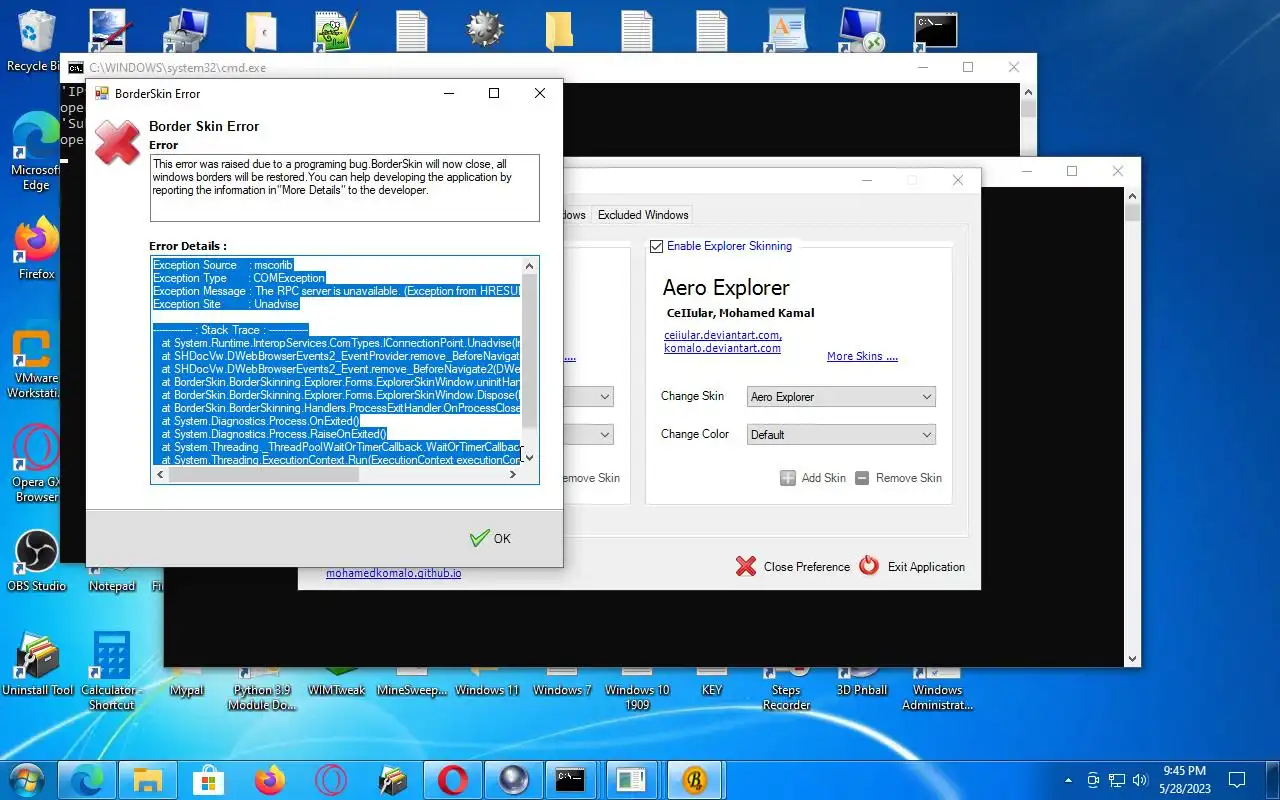The height and width of the screenshot is (800, 1280).
Task: Click the red X error icon in BorderSkin Error
Action: pos(117,144)
